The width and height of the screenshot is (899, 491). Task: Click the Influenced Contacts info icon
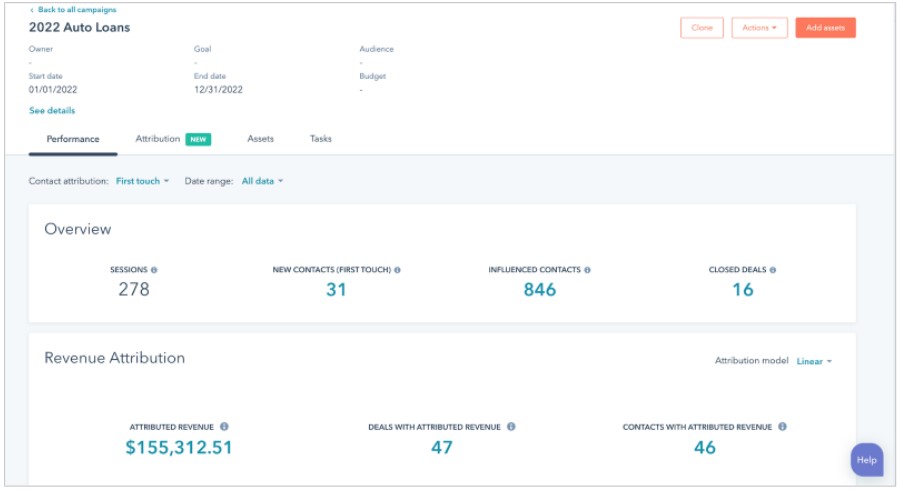tap(587, 270)
